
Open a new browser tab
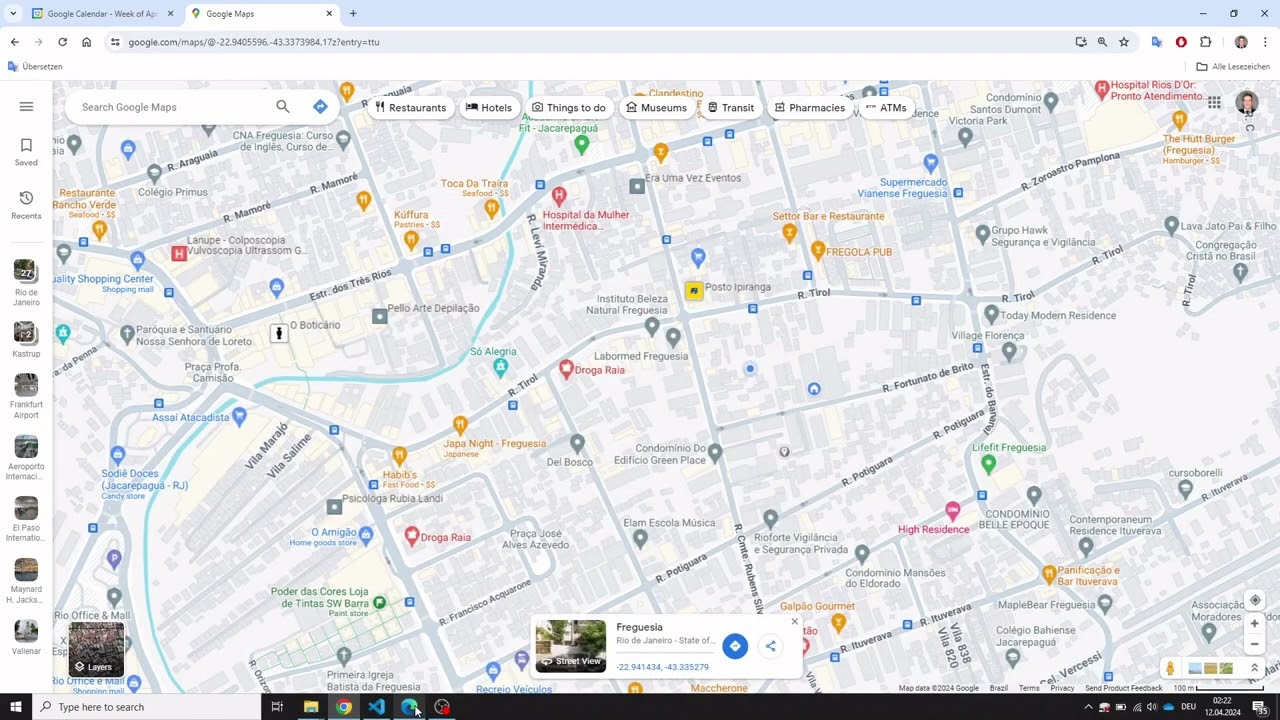click(353, 14)
